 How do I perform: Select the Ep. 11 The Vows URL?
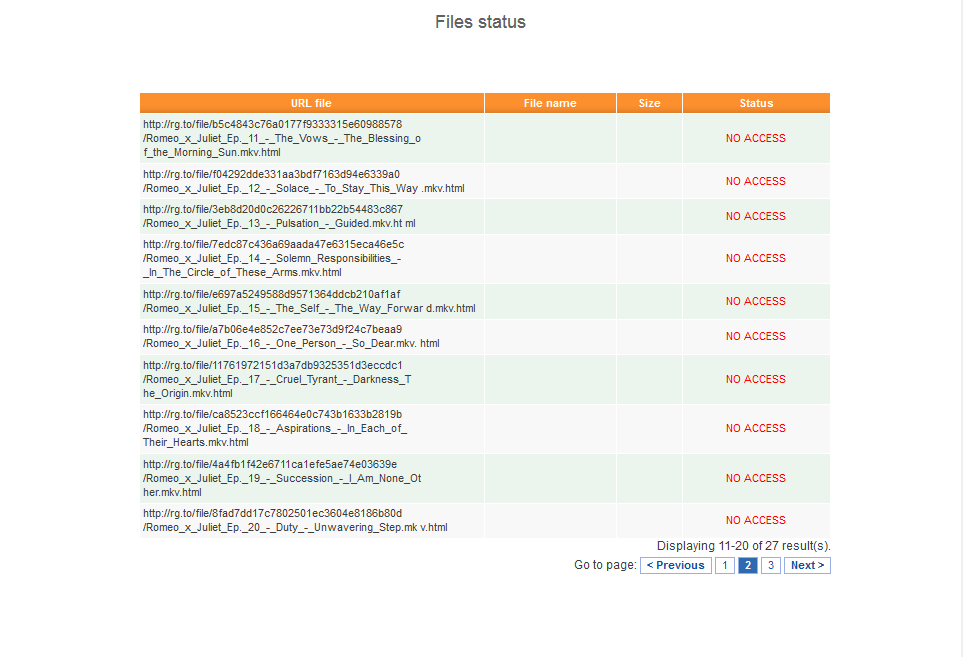[282, 138]
